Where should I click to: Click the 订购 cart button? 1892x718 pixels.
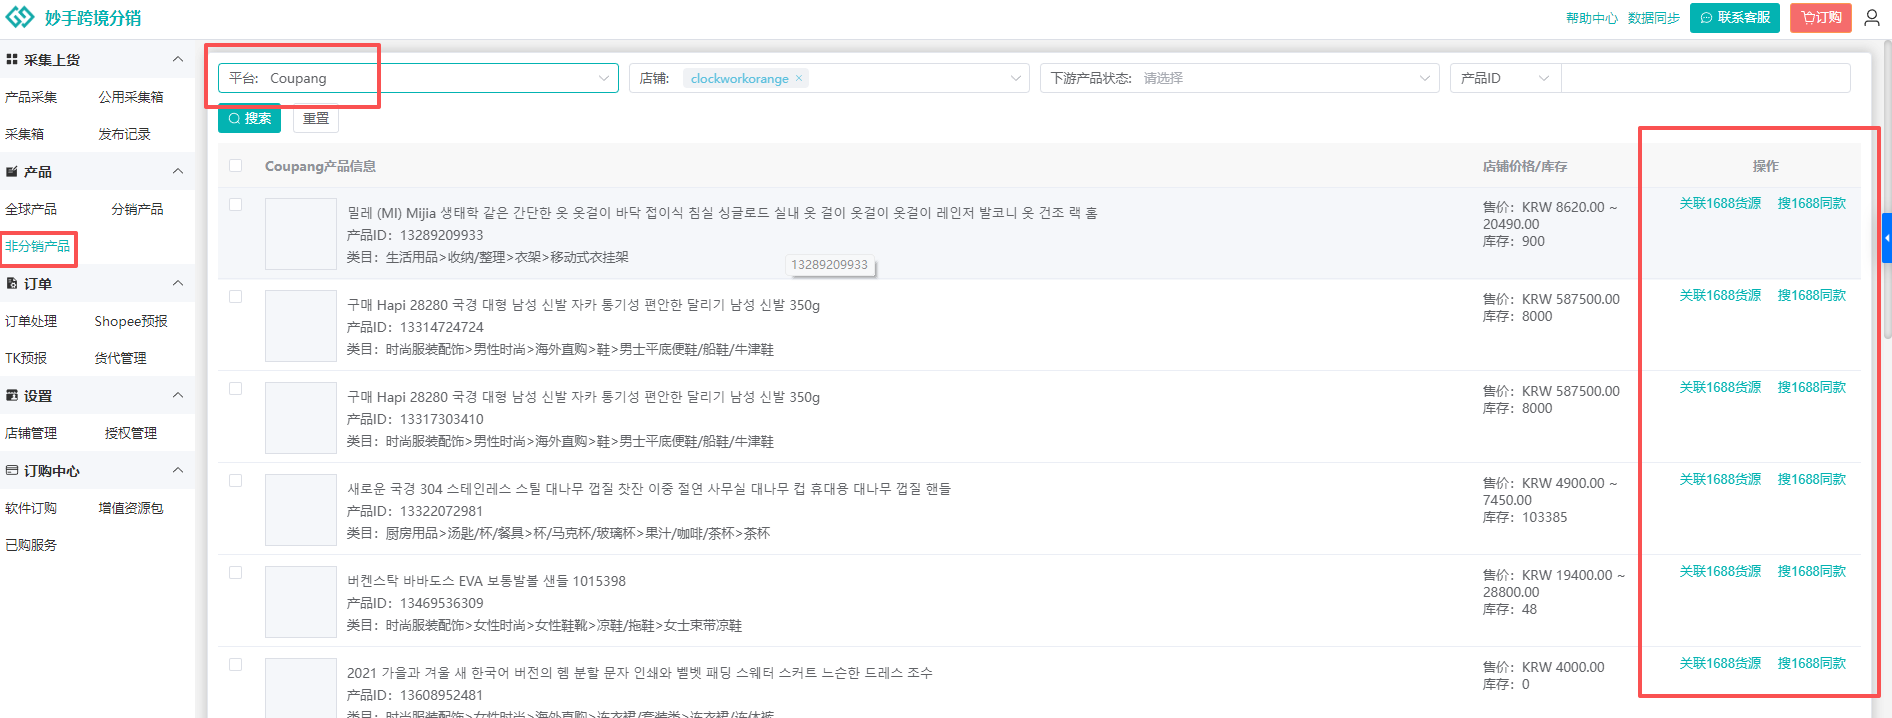click(x=1820, y=18)
